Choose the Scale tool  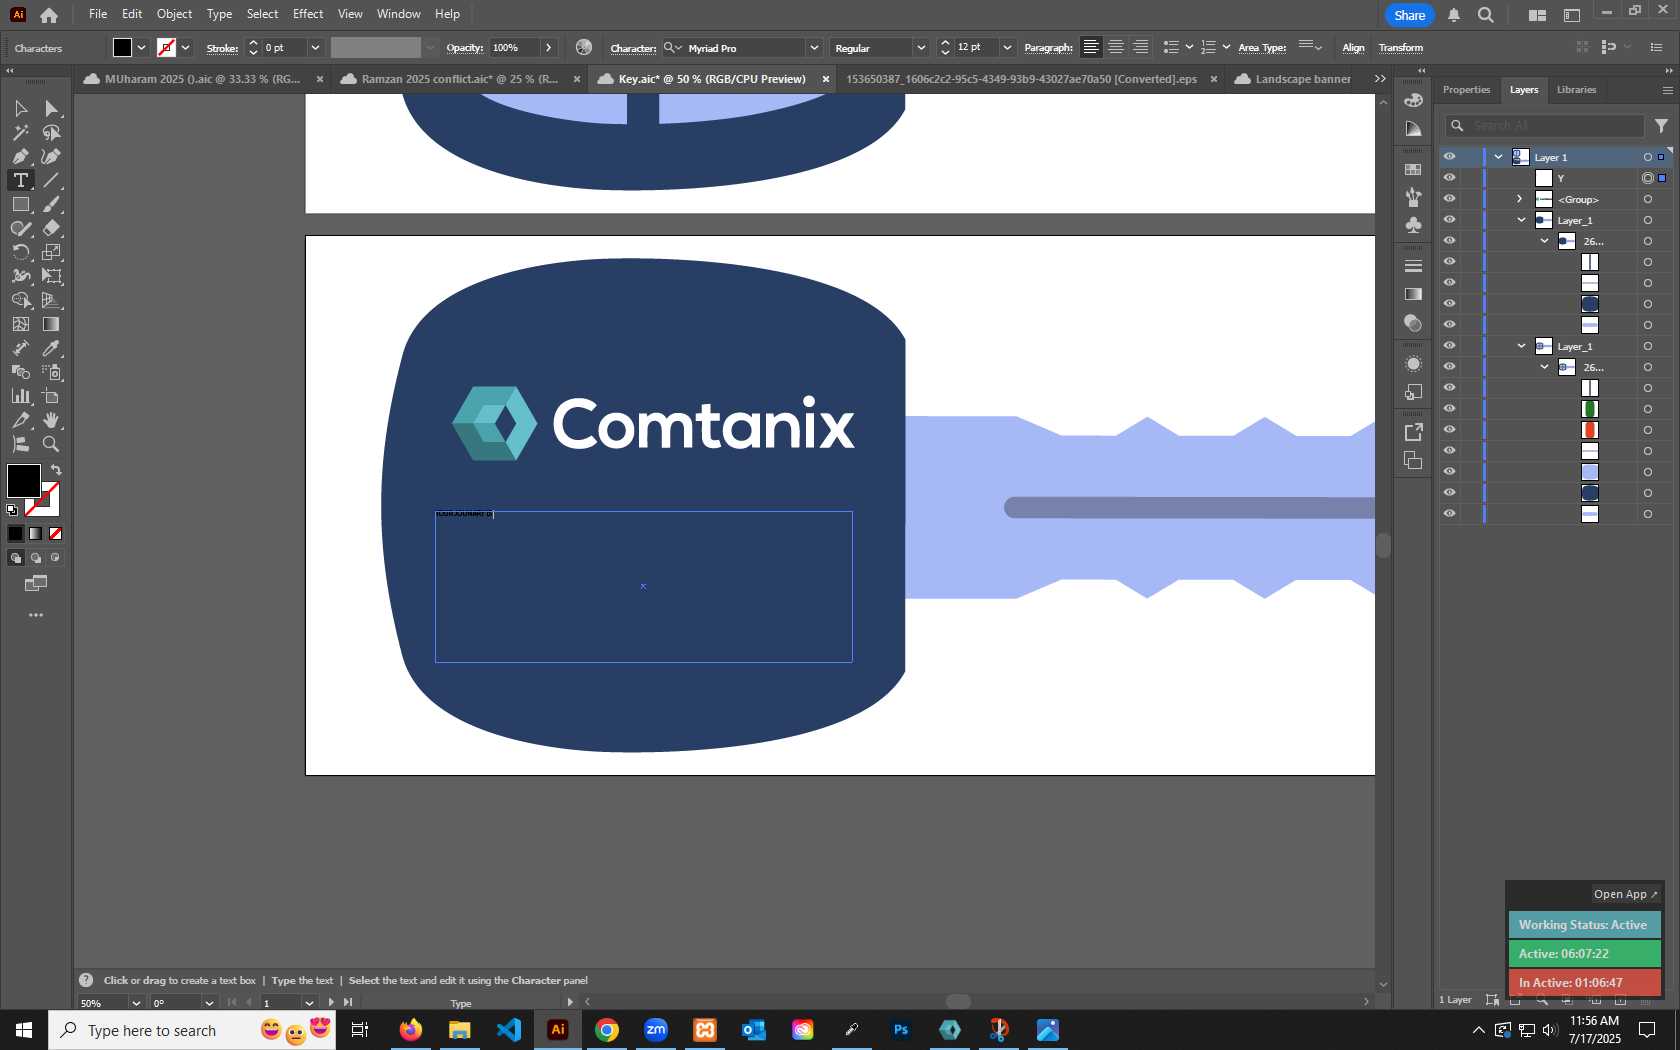(x=51, y=252)
